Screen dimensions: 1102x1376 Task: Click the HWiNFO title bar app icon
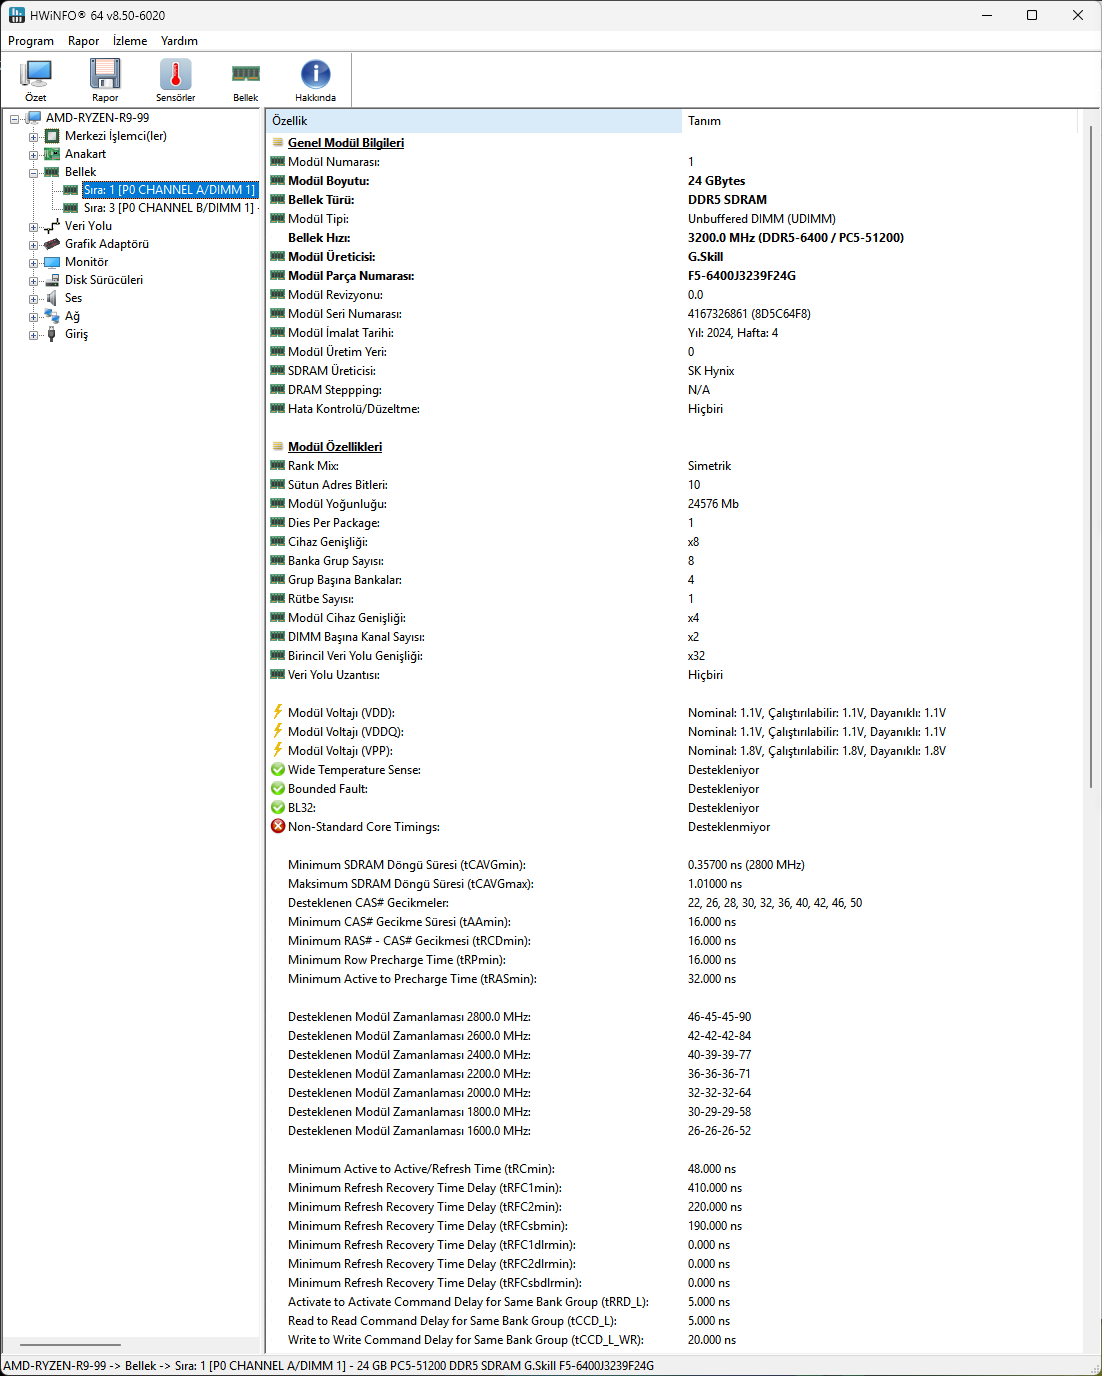tap(16, 15)
